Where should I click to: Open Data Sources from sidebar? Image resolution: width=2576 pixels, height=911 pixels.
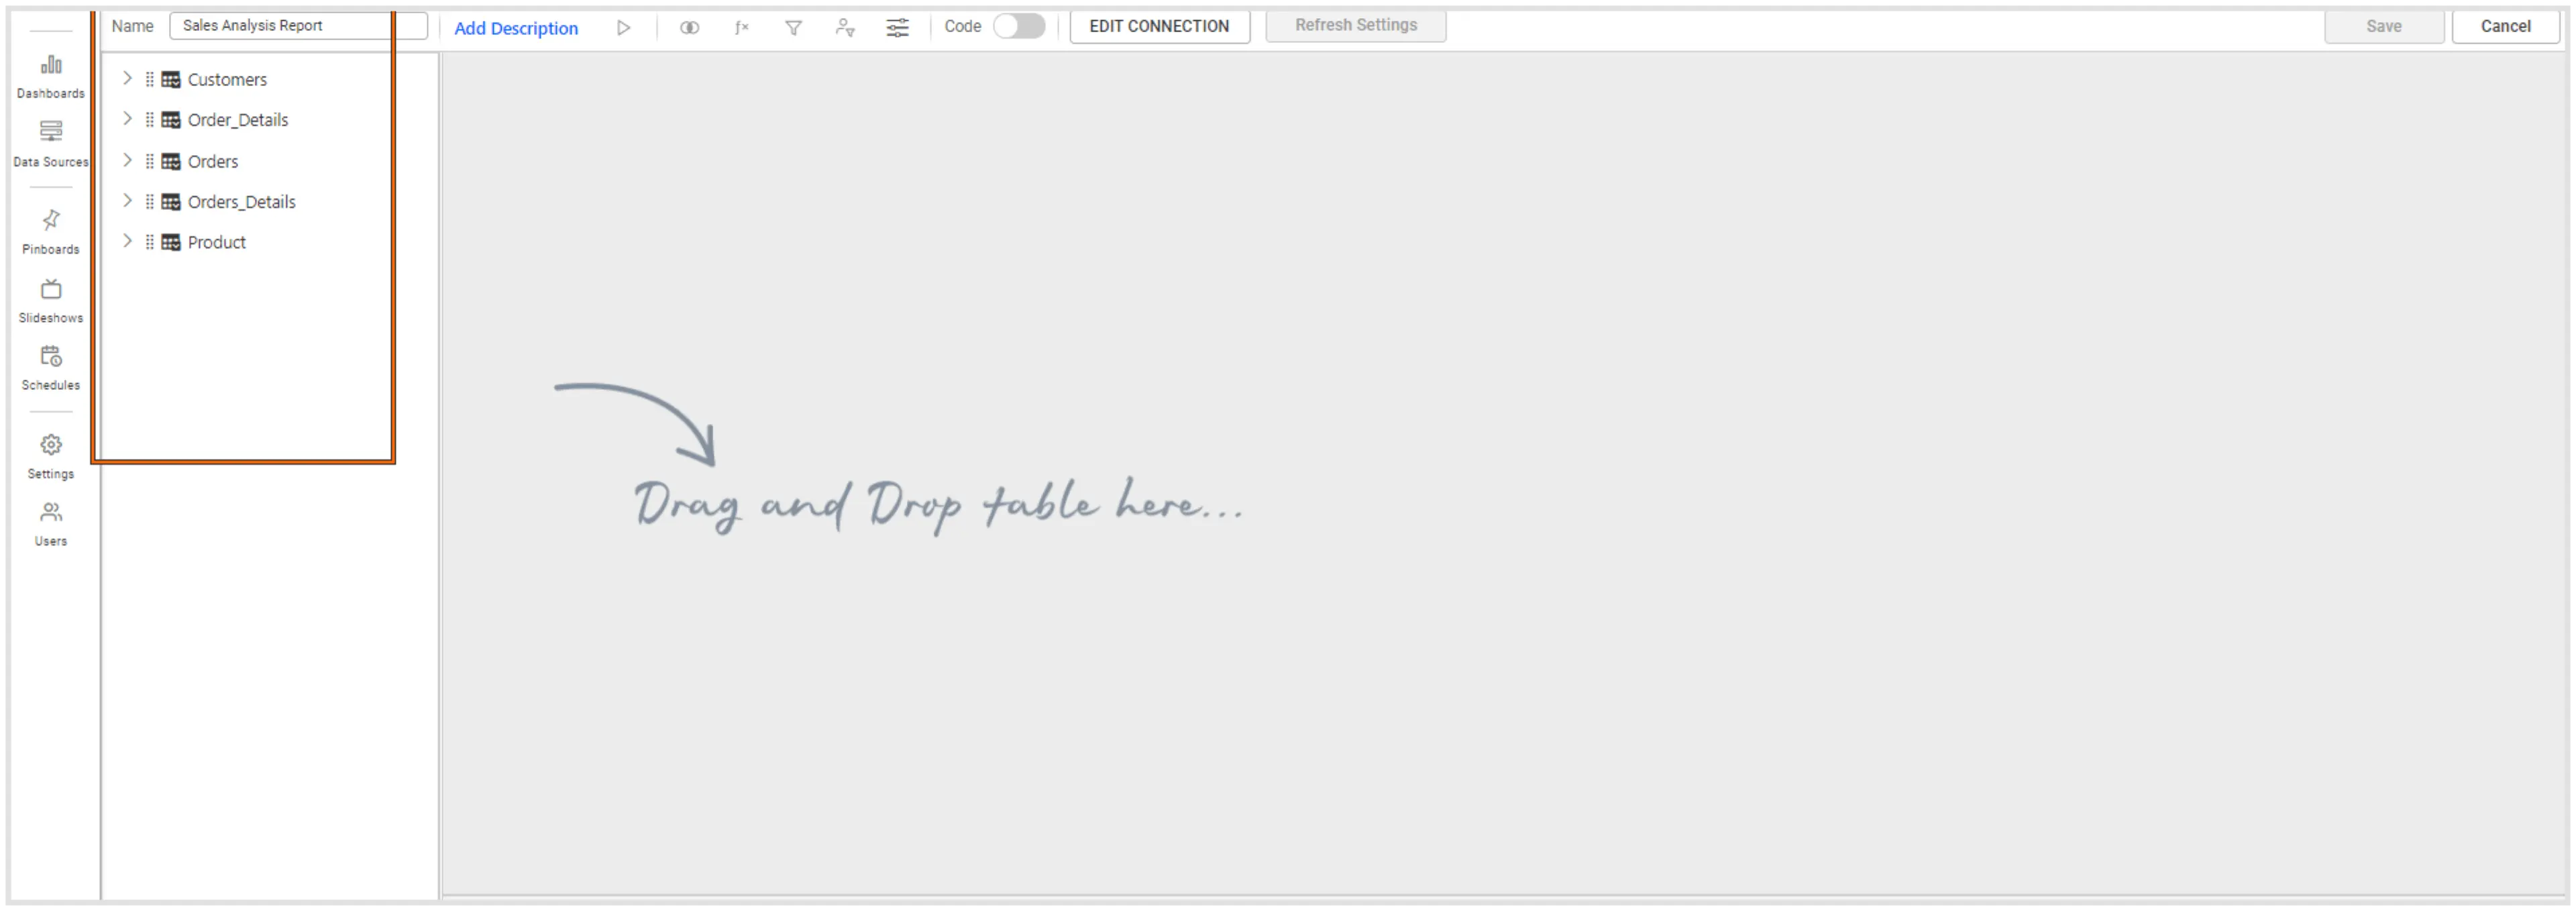pos(51,144)
